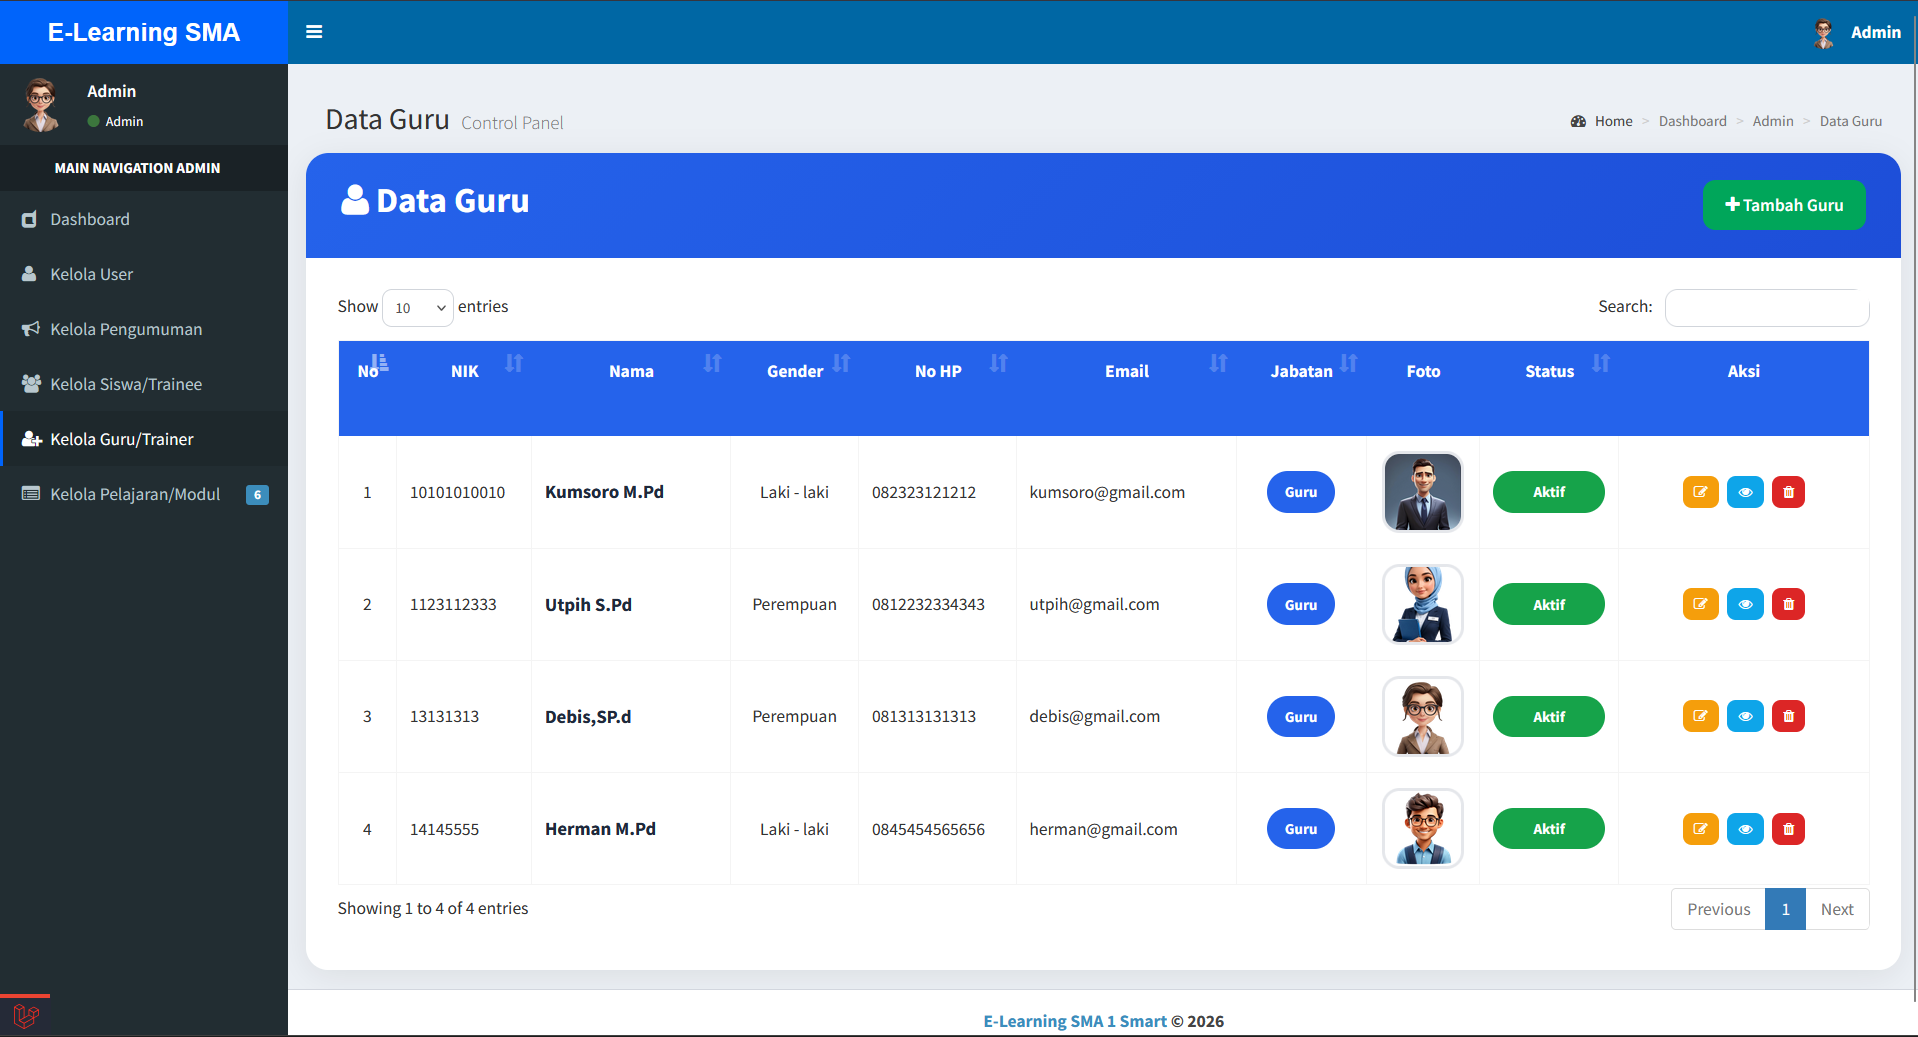Delete Herman M.Pd with trash icon
The height and width of the screenshot is (1037, 1918).
[1788, 829]
